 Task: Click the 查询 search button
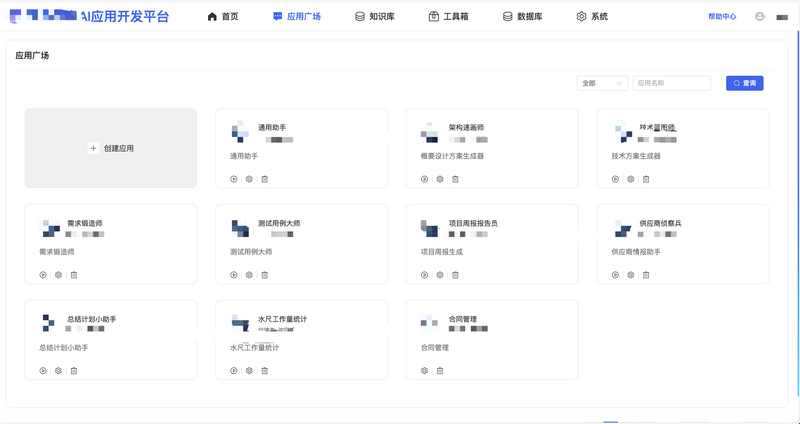pyautogui.click(x=744, y=83)
